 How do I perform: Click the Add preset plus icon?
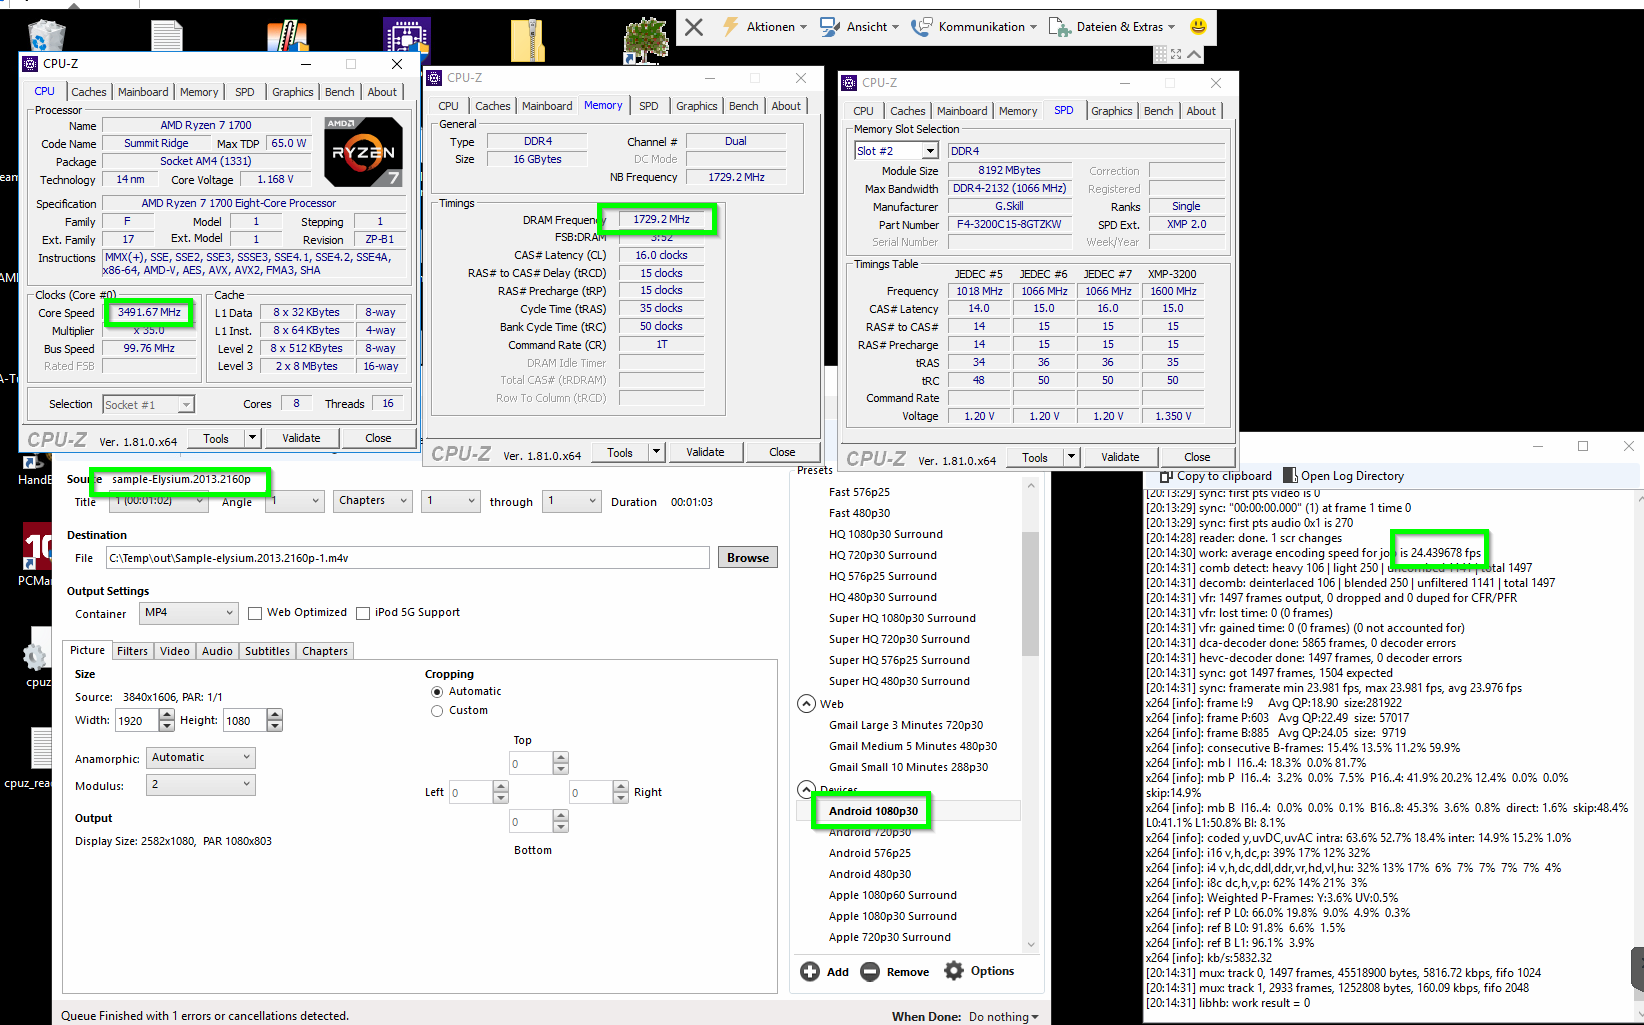pos(810,971)
